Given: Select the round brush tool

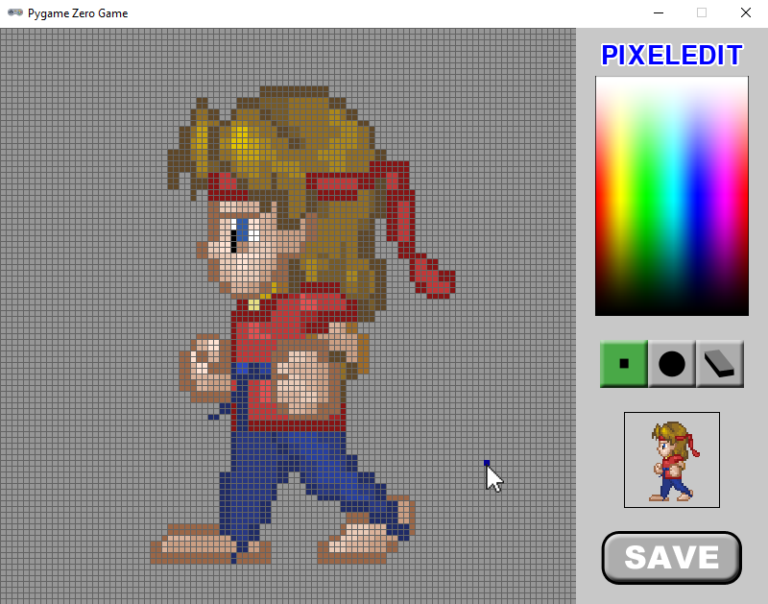Looking at the screenshot, I should 672,364.
